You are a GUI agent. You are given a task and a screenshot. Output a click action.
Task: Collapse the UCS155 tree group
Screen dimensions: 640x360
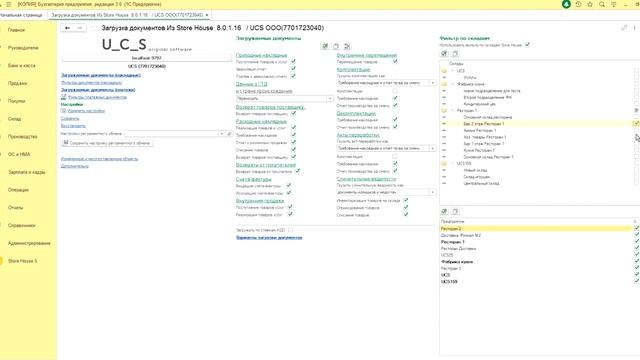[453, 163]
